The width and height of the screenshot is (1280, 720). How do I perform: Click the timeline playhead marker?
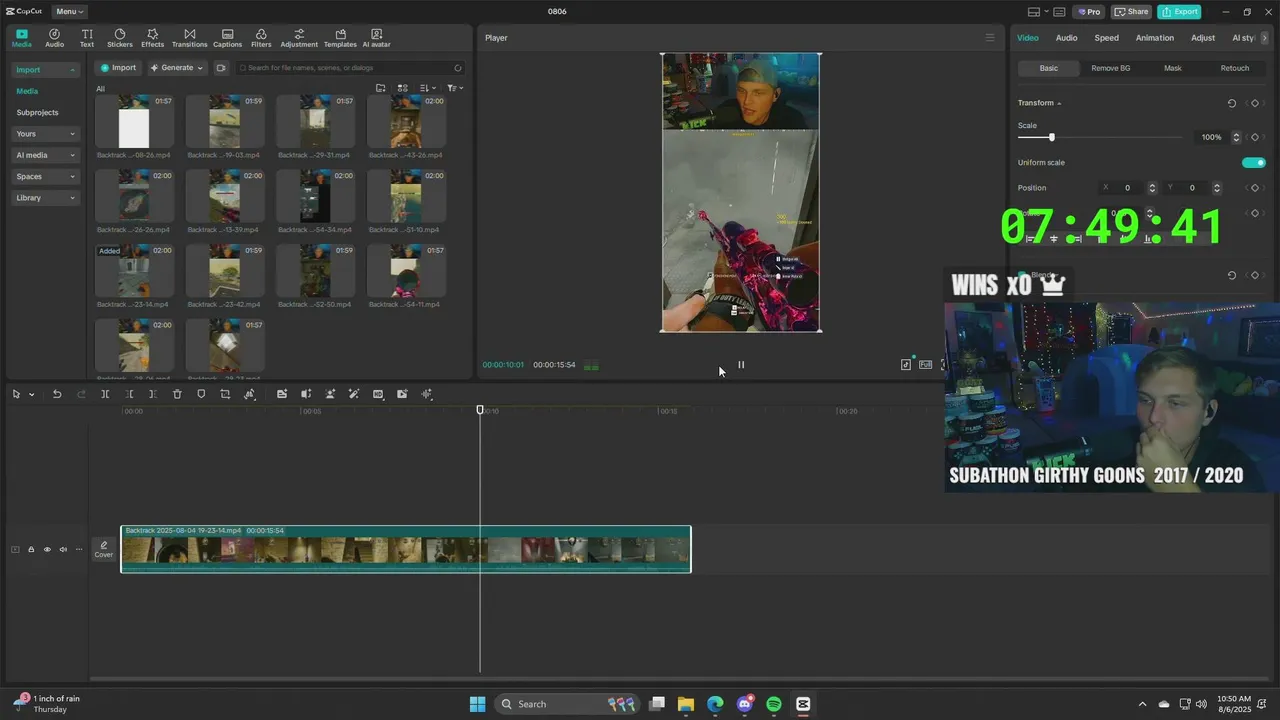(x=480, y=410)
